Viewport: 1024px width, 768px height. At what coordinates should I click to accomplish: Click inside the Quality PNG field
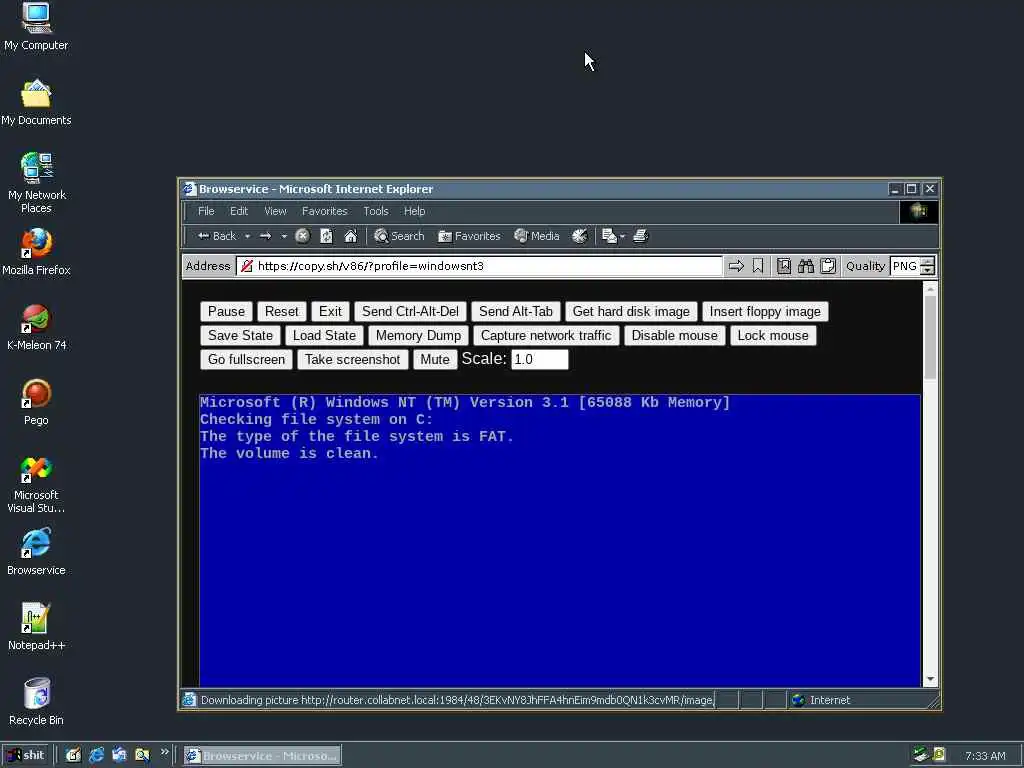coord(904,266)
